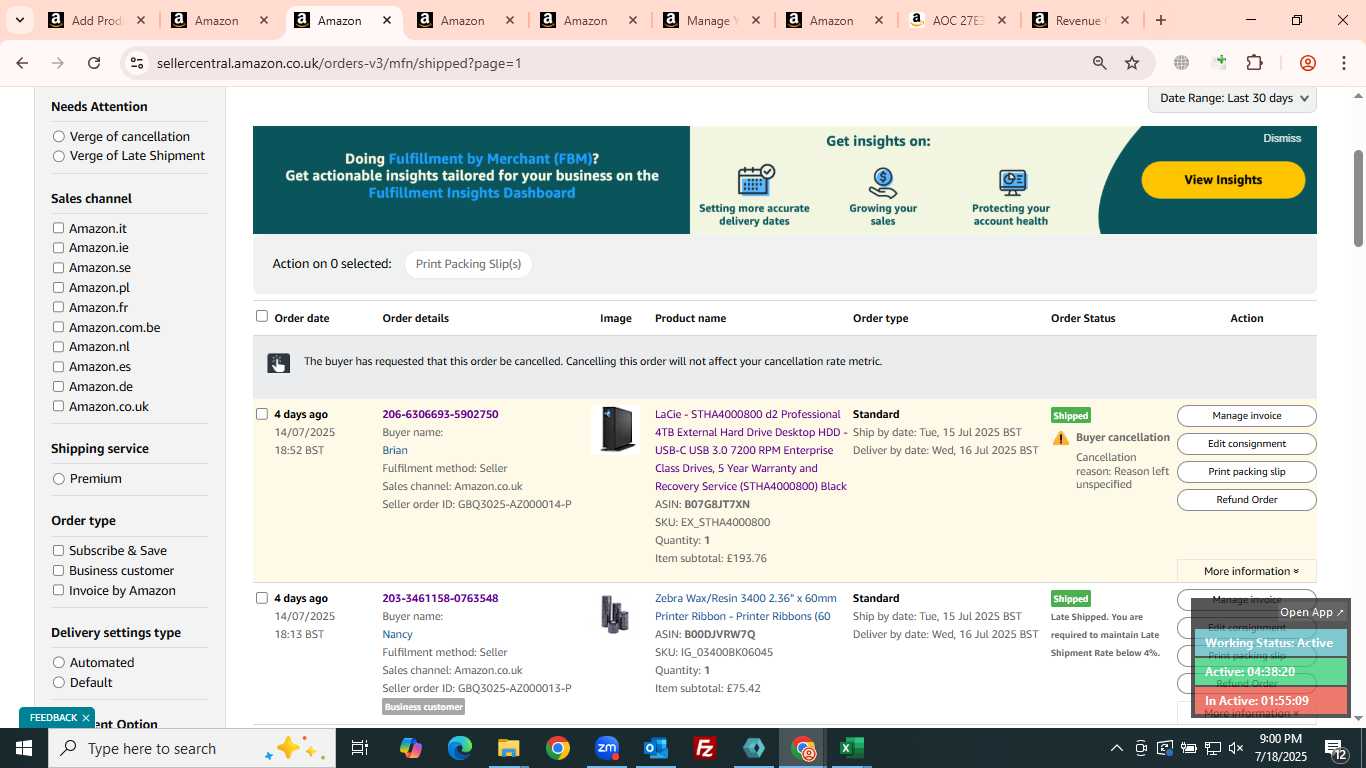Screen dimensions: 1366x768
Task: Bookmark this page with the star icon
Action: [1132, 63]
